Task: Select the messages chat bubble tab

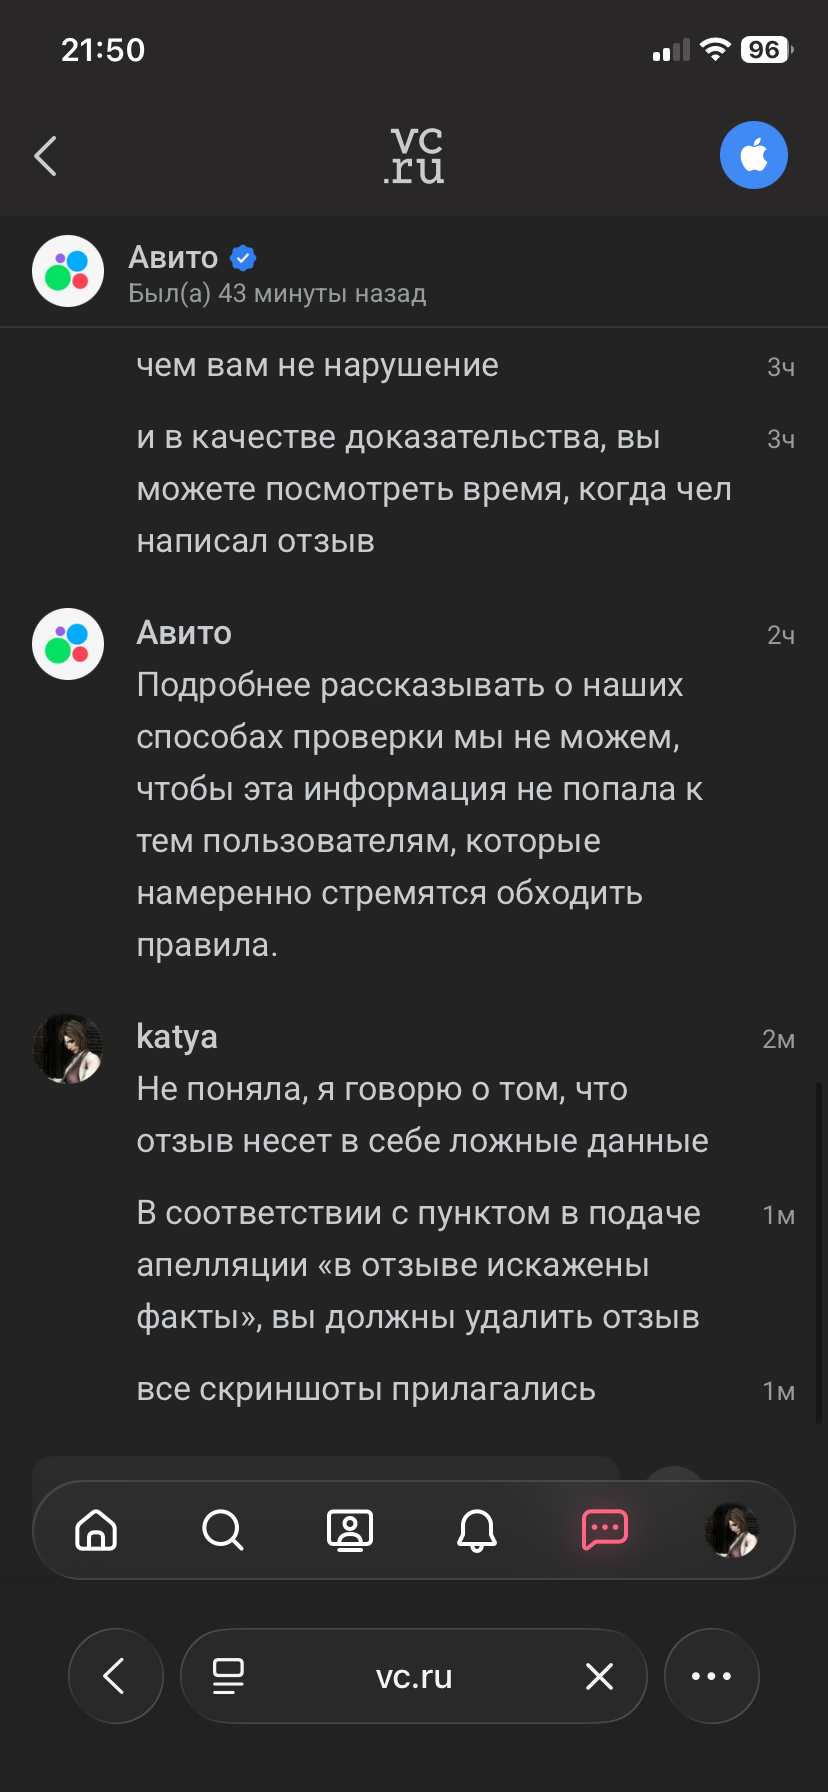Action: 605,1529
